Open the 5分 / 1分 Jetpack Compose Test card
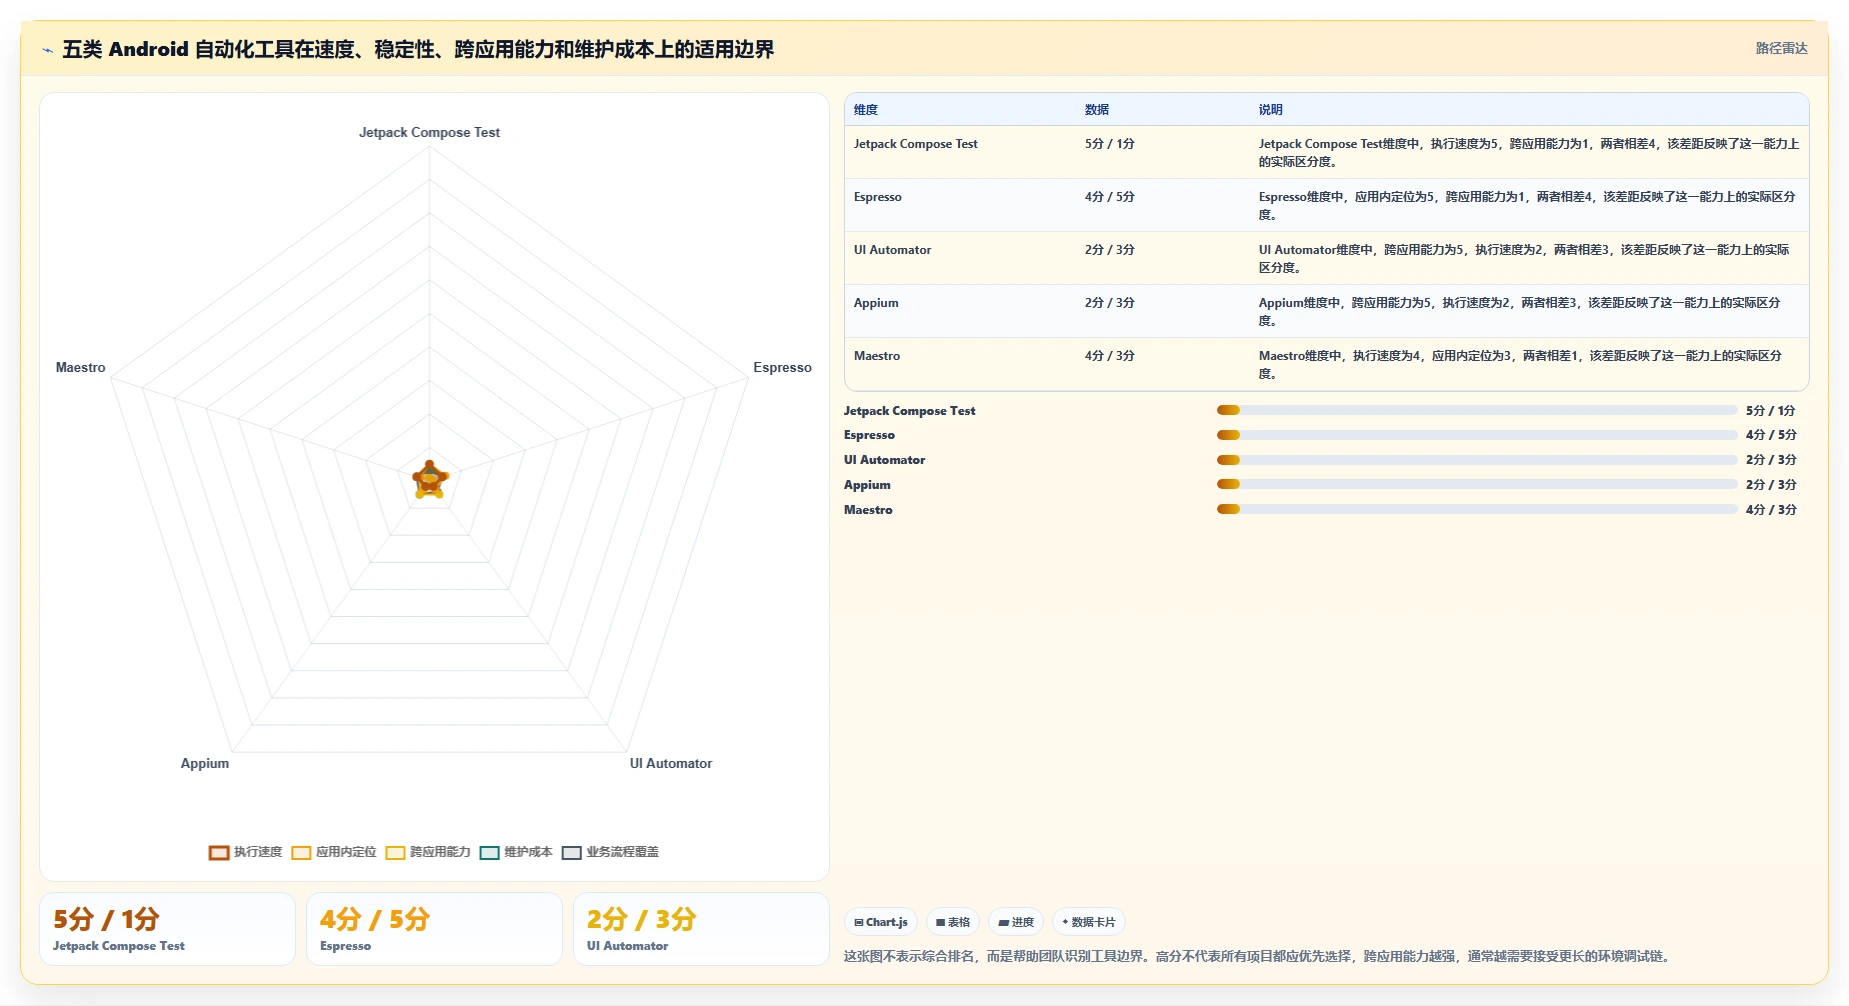Viewport: 1849px width, 1006px height. click(167, 929)
